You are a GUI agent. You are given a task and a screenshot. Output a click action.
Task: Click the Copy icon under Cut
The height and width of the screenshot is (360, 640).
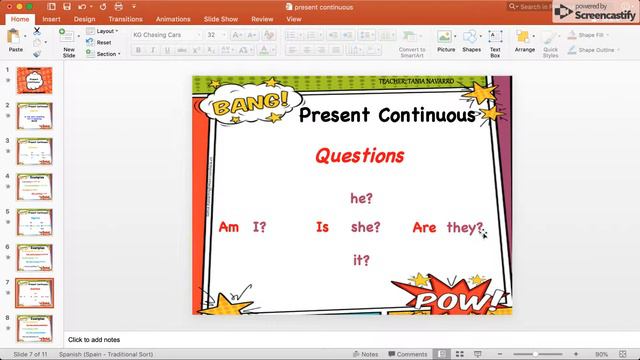37,42
